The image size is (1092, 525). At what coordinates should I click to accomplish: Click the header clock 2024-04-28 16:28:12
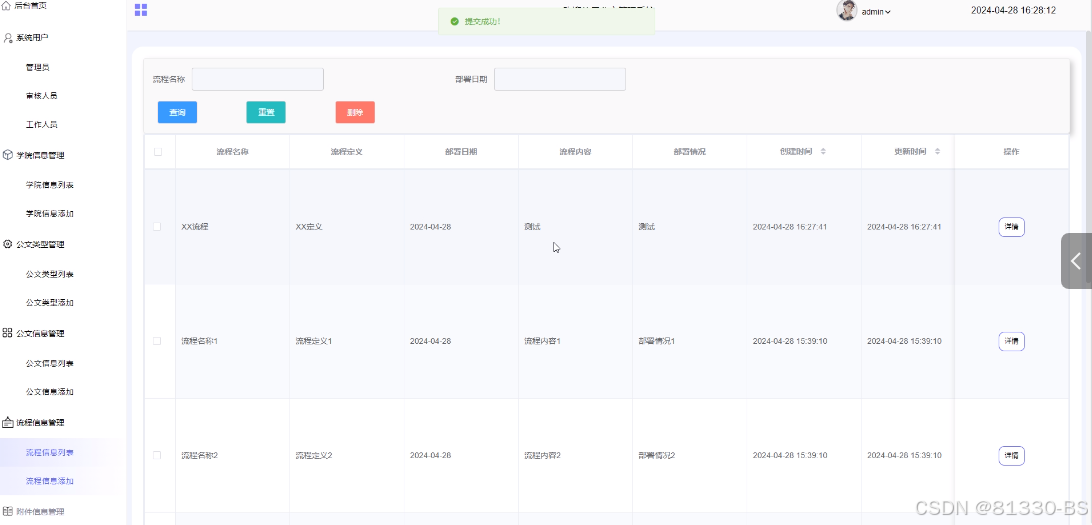(x=1013, y=10)
